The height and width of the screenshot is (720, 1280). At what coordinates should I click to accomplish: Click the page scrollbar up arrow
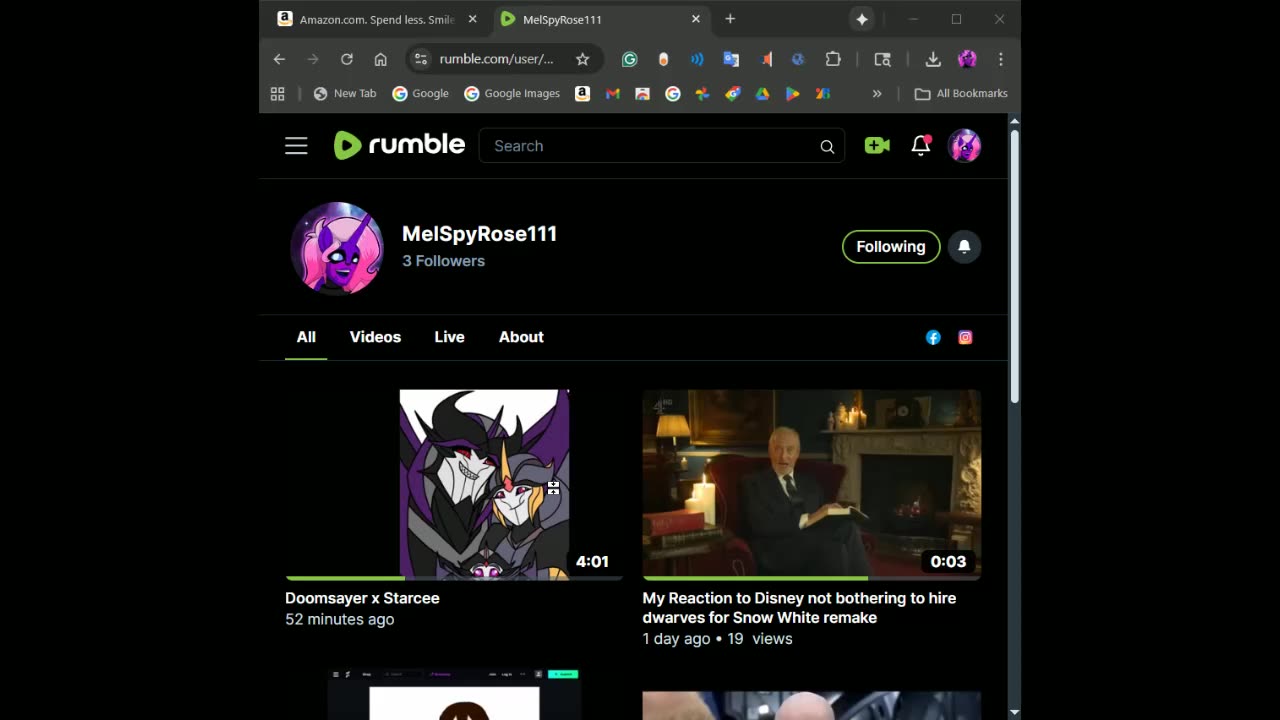[1014, 121]
